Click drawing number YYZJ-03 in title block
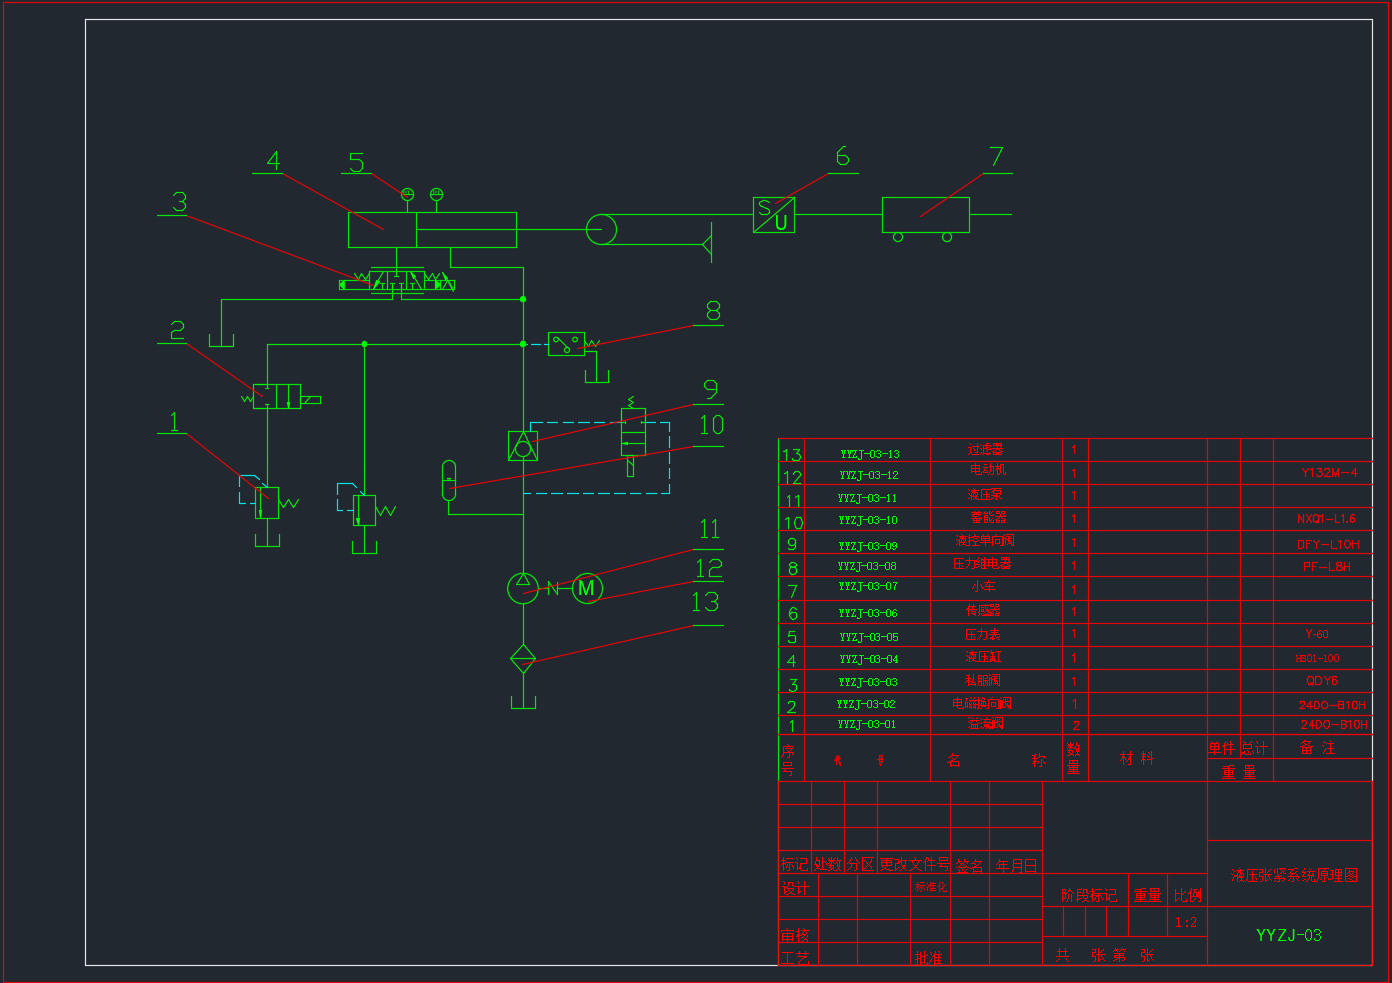 (1289, 935)
